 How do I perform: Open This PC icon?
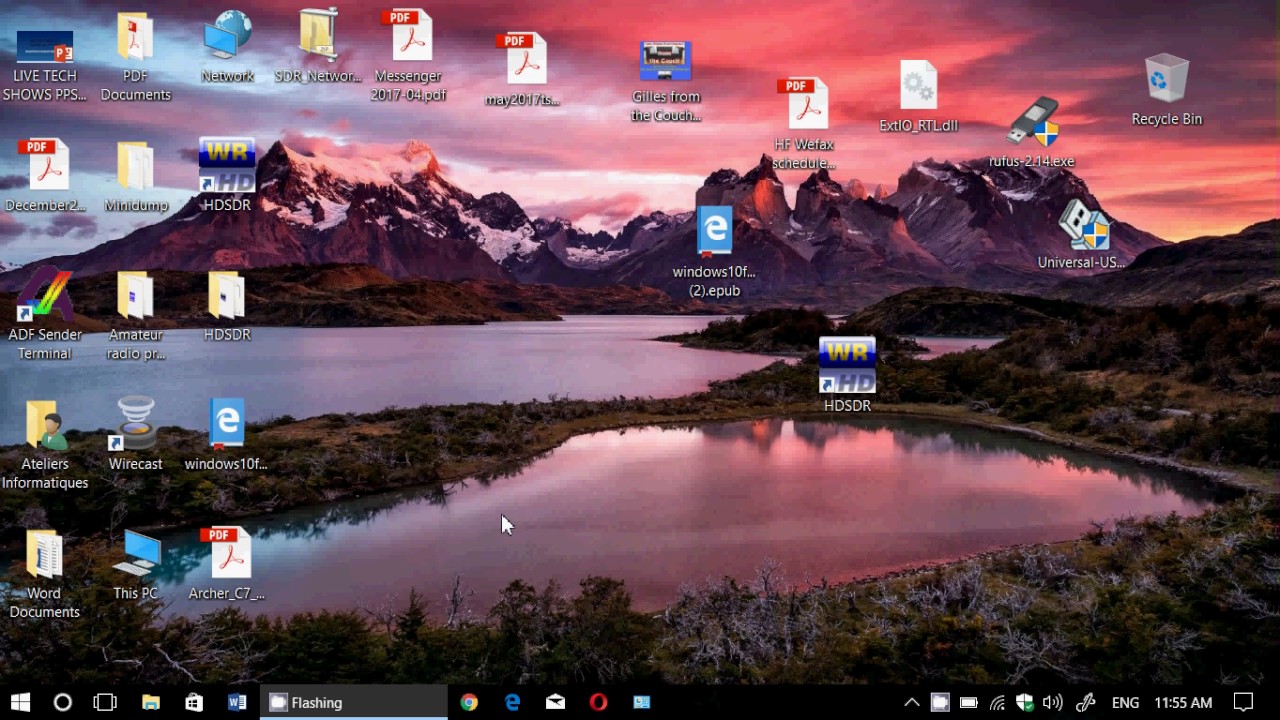click(x=135, y=565)
